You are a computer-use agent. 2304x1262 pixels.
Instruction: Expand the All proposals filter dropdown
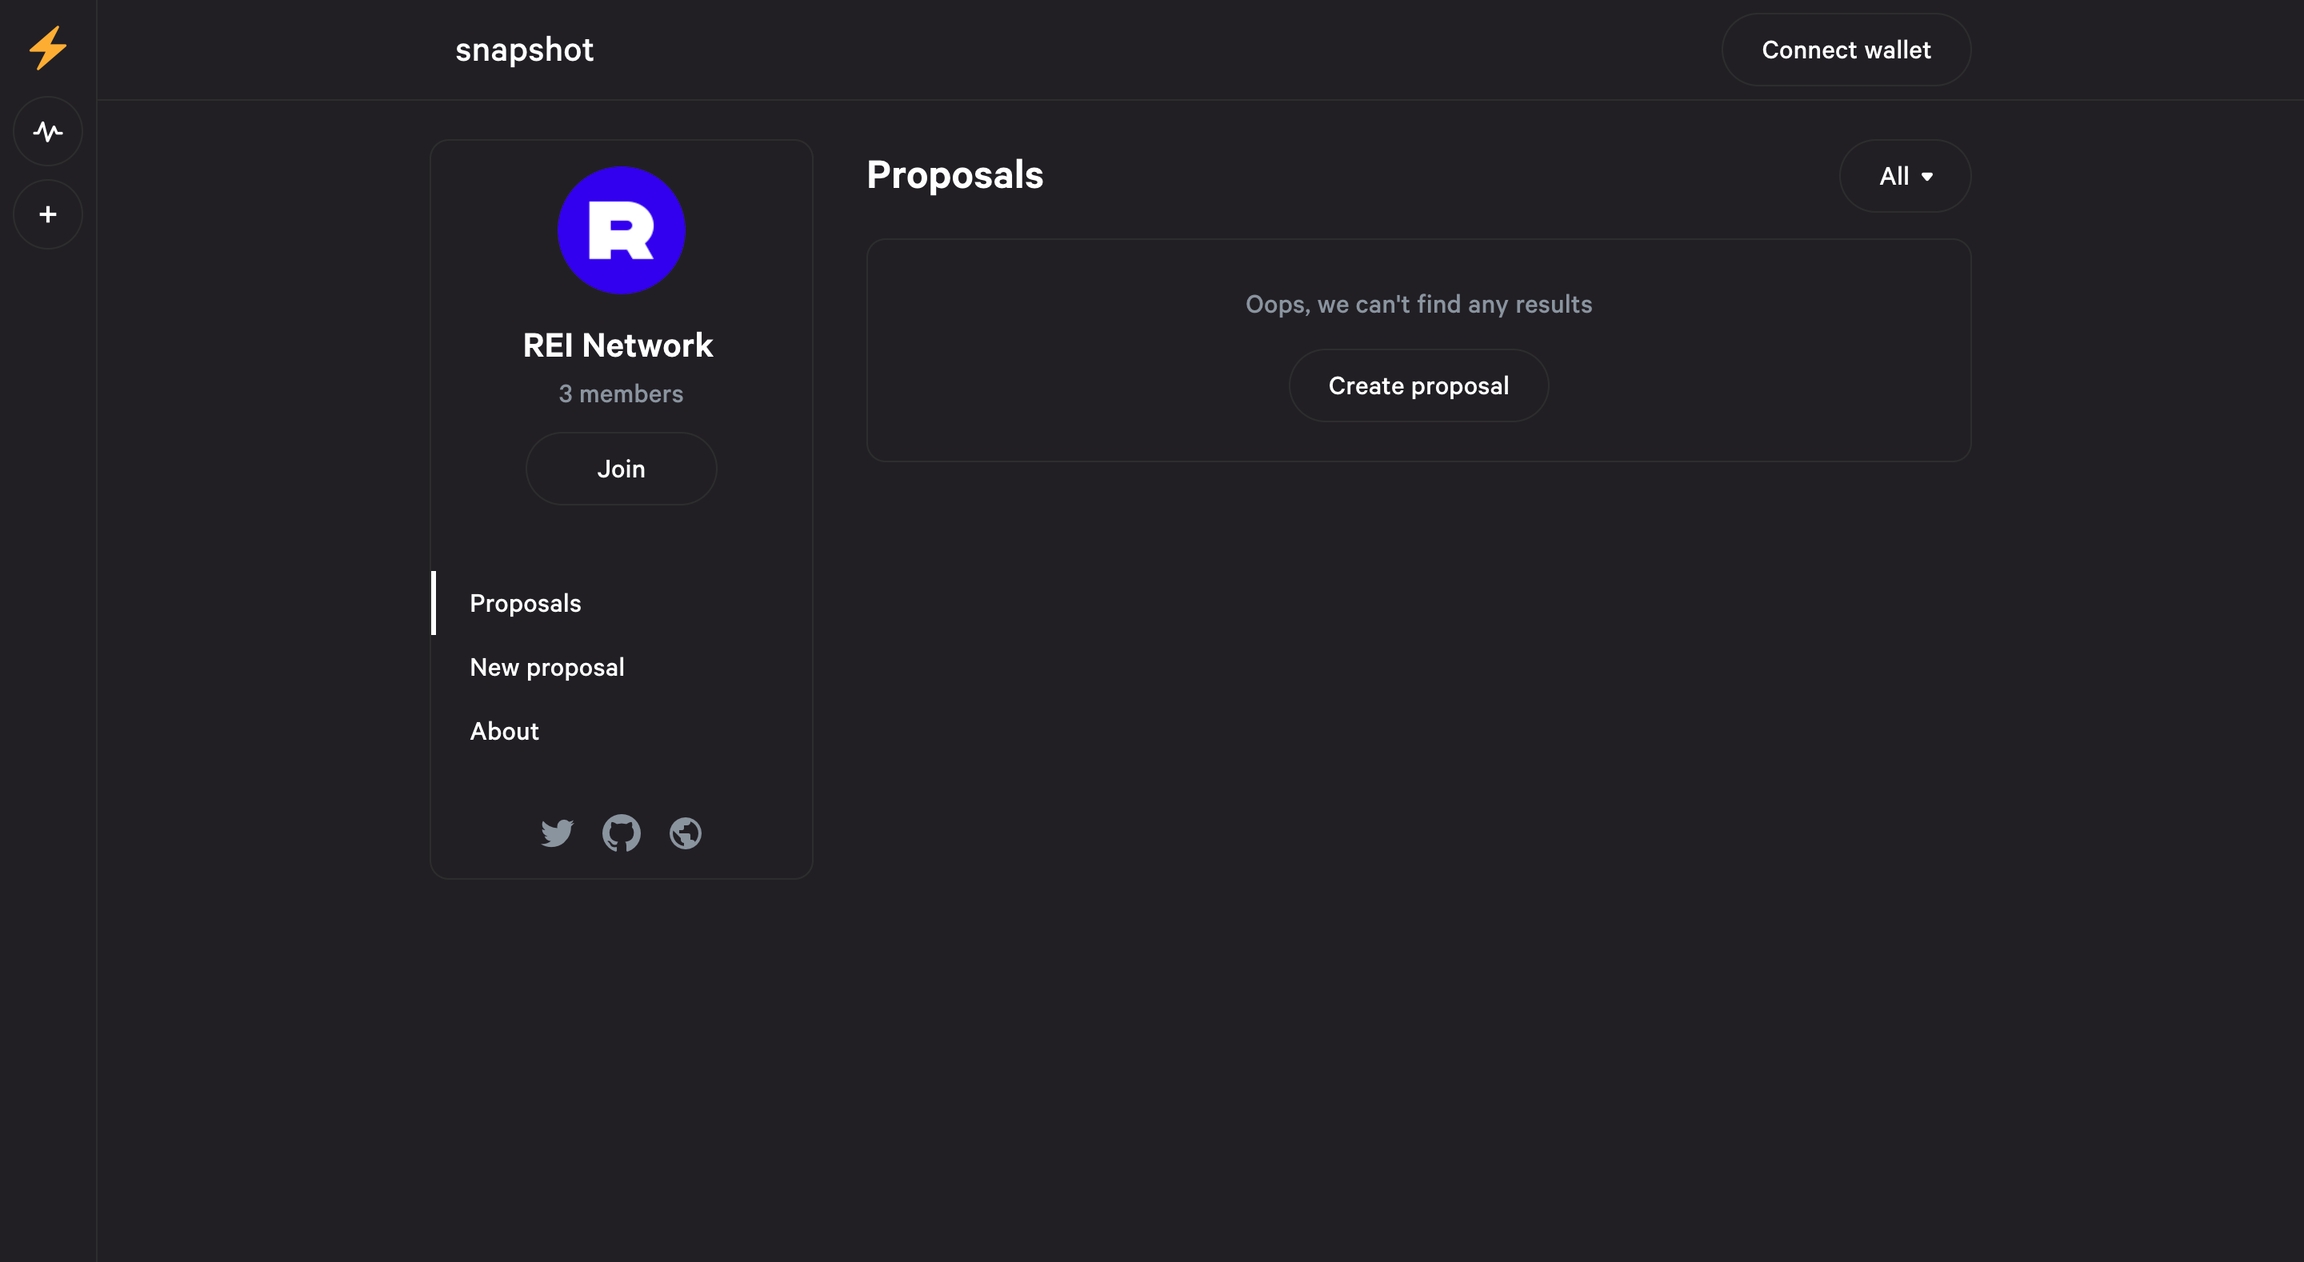coord(1904,176)
